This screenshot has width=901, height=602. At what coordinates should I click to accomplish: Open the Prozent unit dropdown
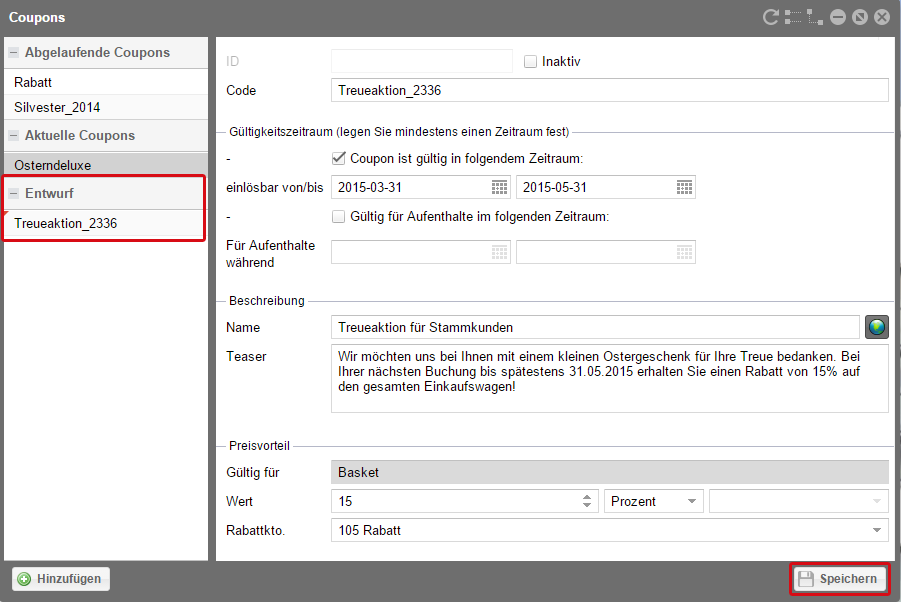click(654, 501)
